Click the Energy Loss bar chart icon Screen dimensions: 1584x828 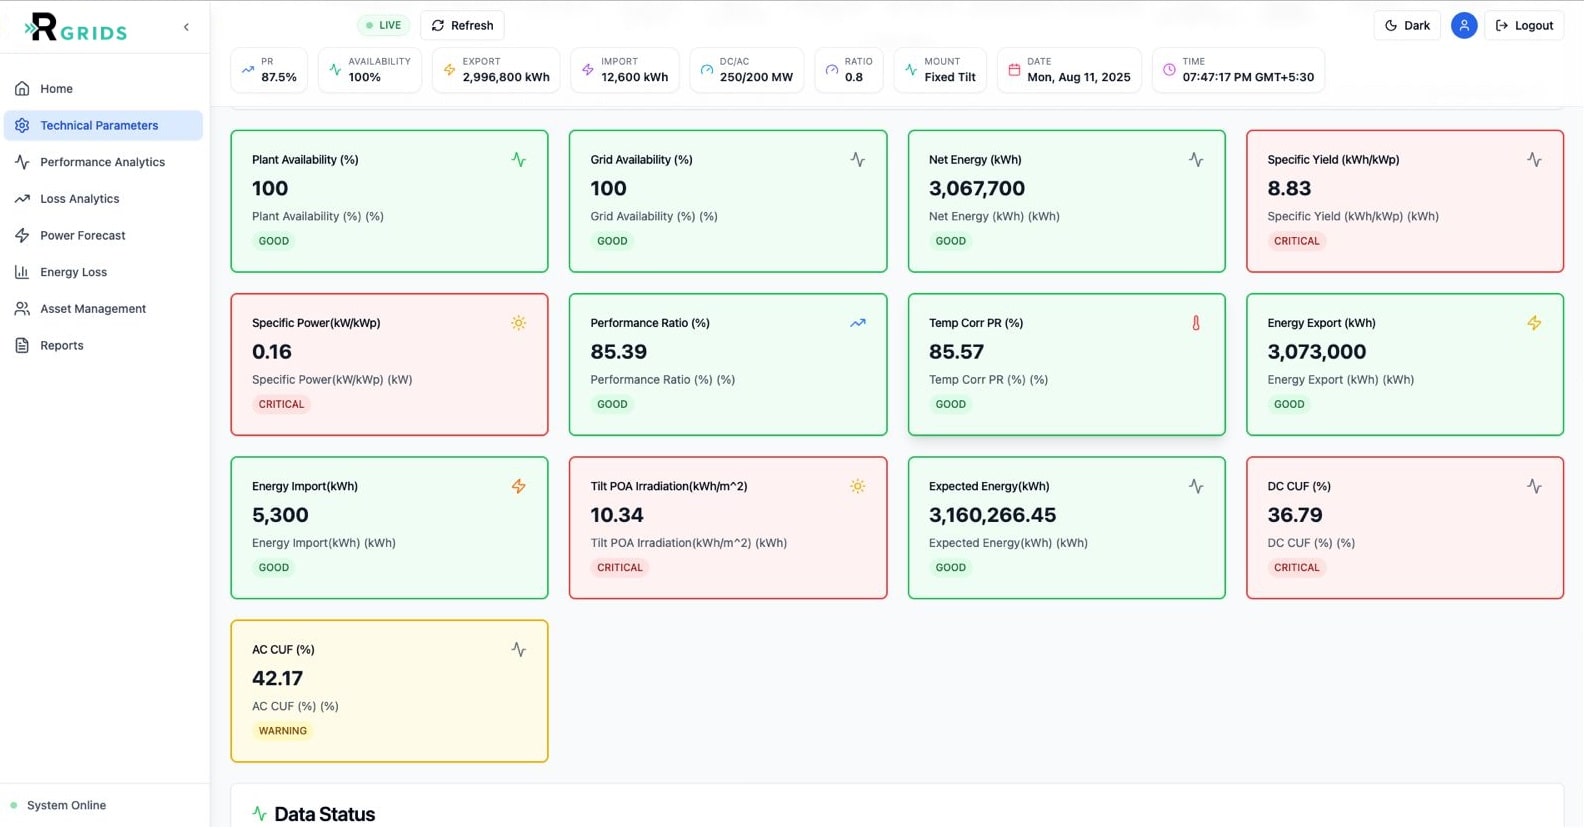click(22, 272)
